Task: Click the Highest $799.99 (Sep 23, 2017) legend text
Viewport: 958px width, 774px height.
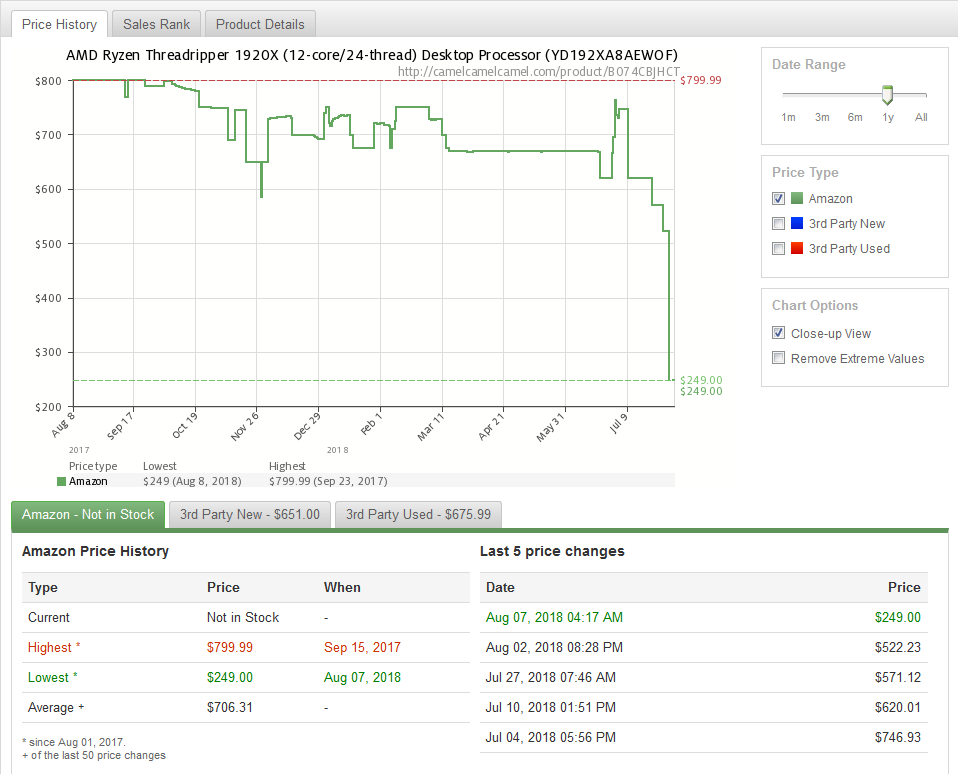Action: pyautogui.click(x=328, y=481)
